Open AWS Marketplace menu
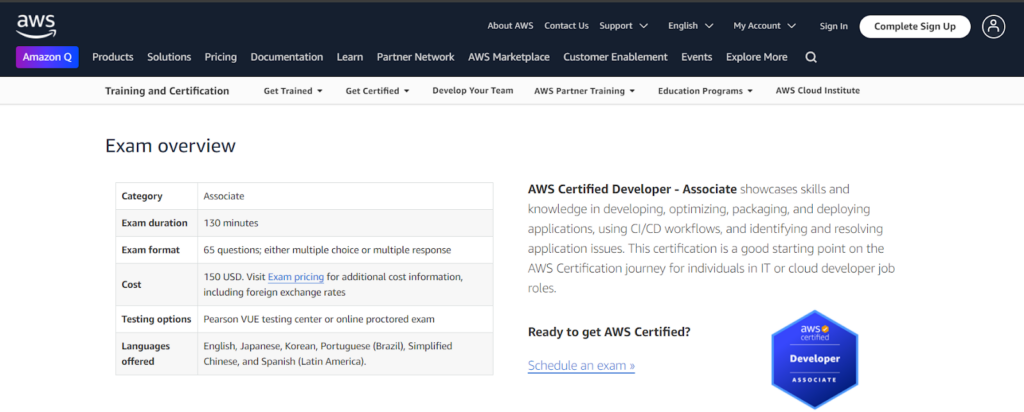Image resolution: width=1024 pixels, height=412 pixels. (509, 57)
